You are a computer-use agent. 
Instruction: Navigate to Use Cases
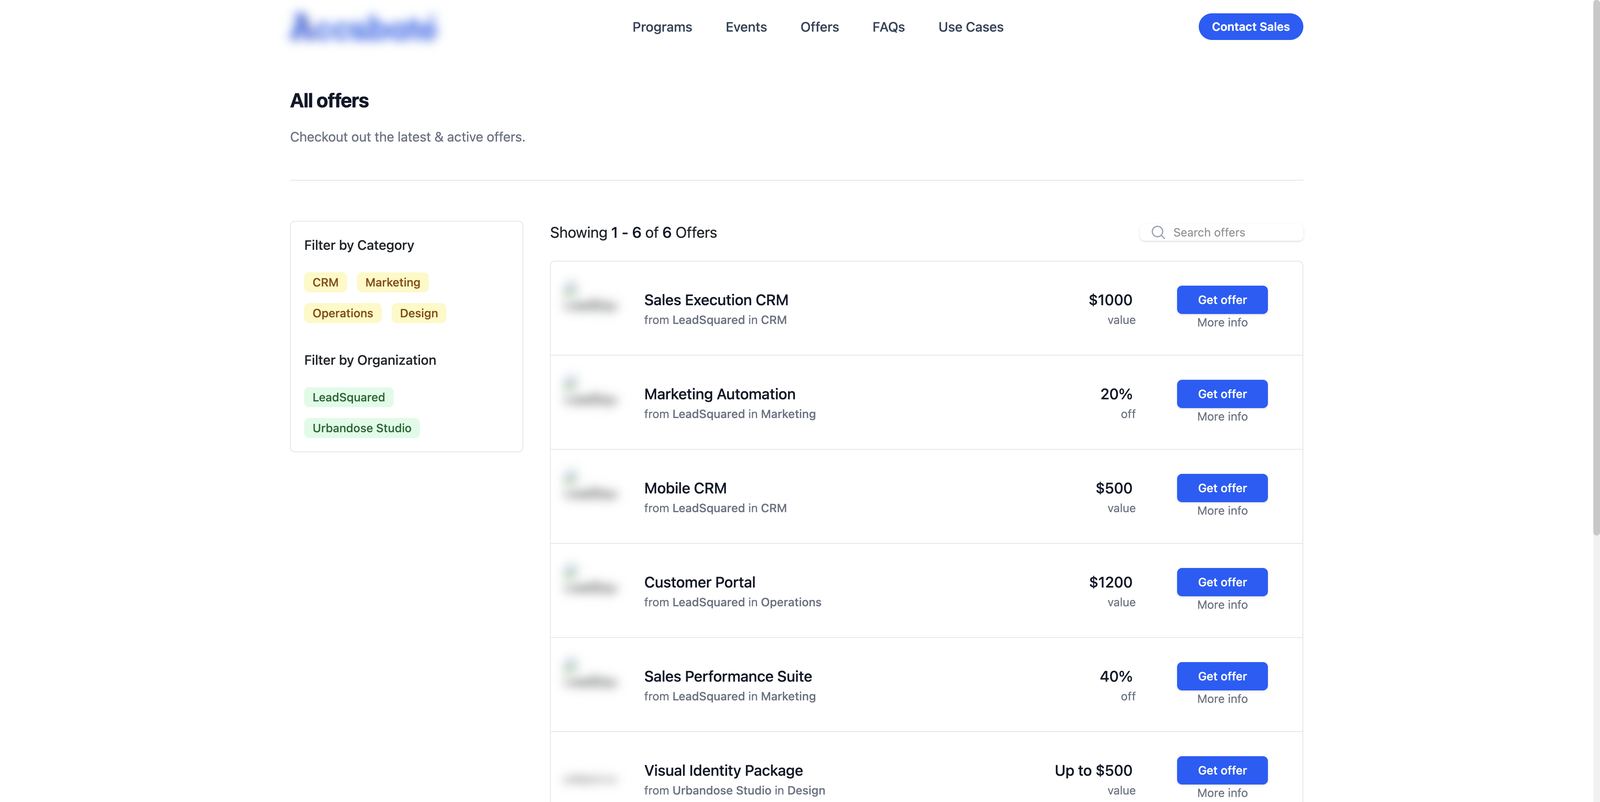[971, 27]
